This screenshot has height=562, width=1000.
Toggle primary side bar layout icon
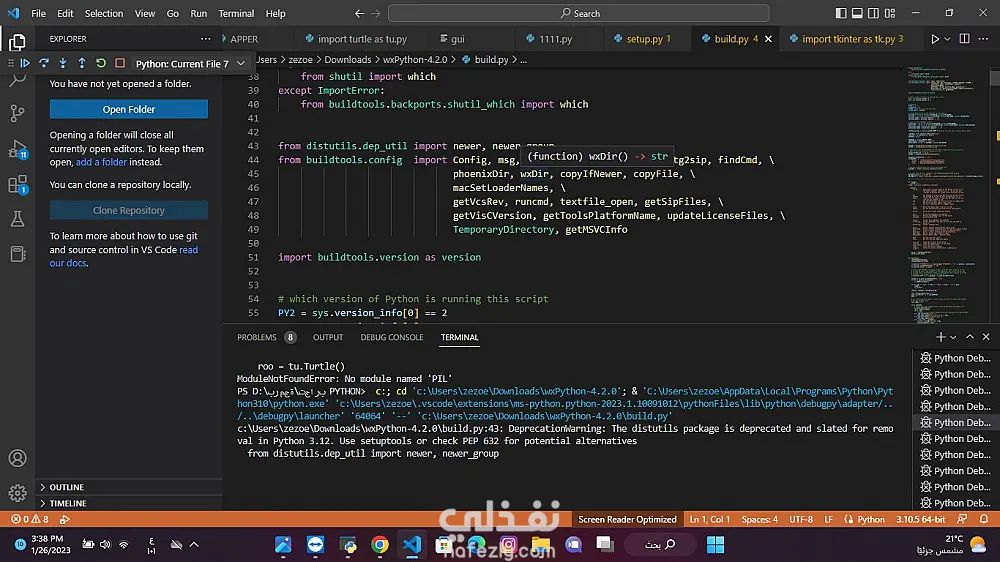tap(841, 13)
